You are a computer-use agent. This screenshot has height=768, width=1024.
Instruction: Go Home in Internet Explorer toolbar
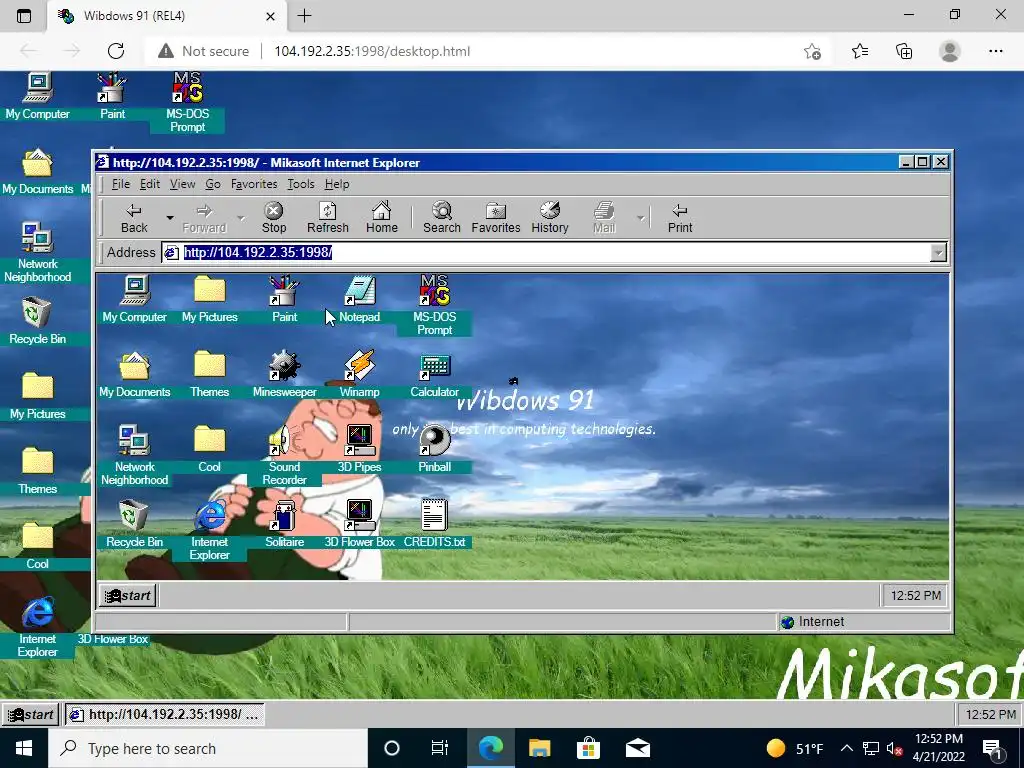(381, 218)
